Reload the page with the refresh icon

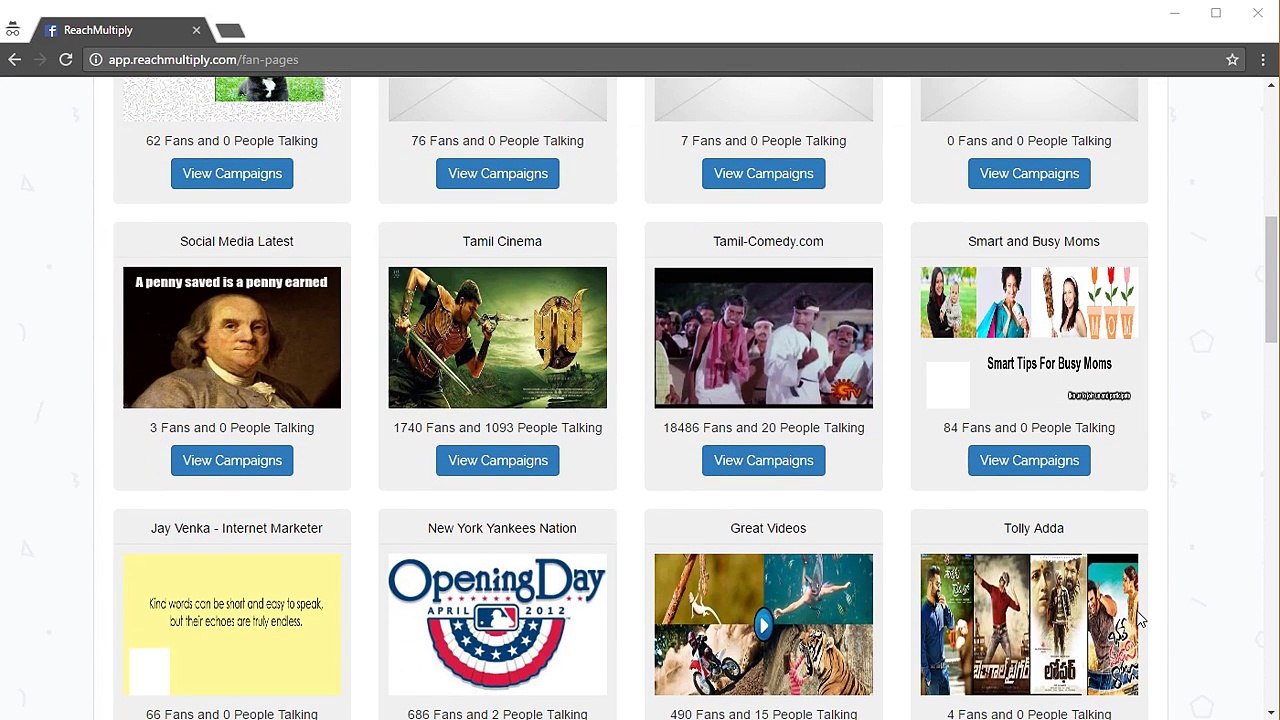(x=66, y=60)
